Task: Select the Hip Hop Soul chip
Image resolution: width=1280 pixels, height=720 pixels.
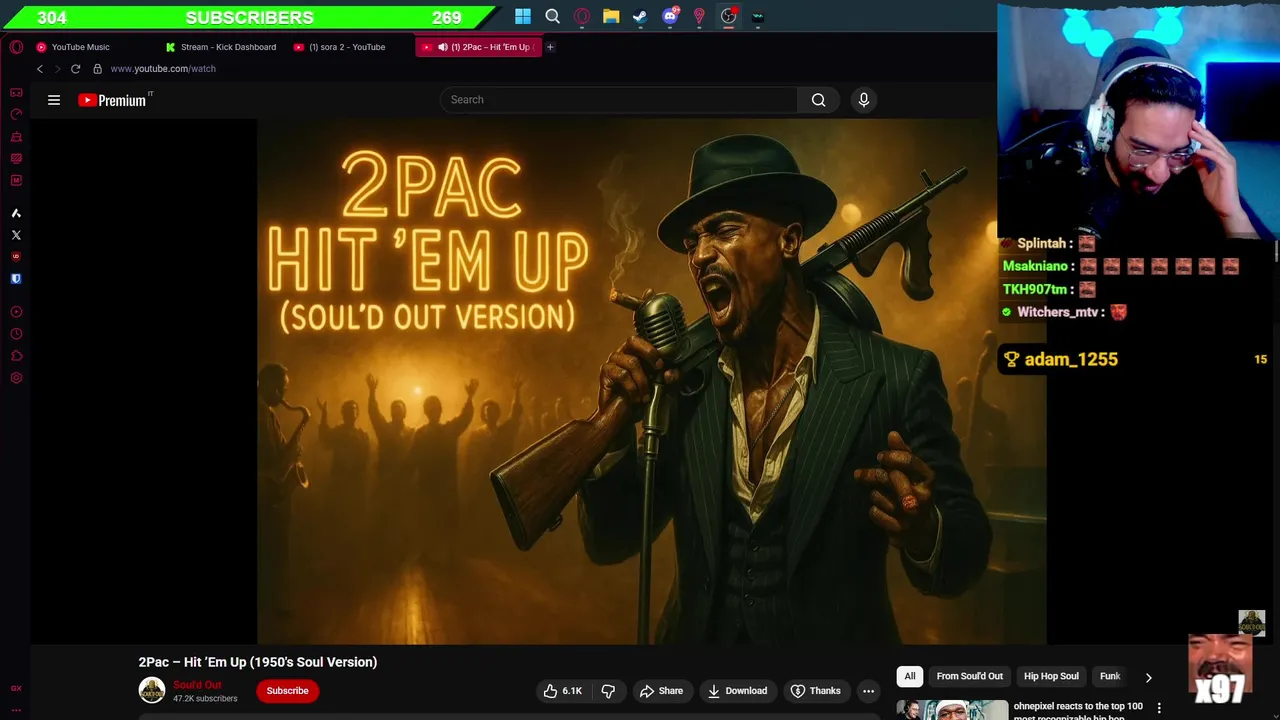Action: 1051,676
